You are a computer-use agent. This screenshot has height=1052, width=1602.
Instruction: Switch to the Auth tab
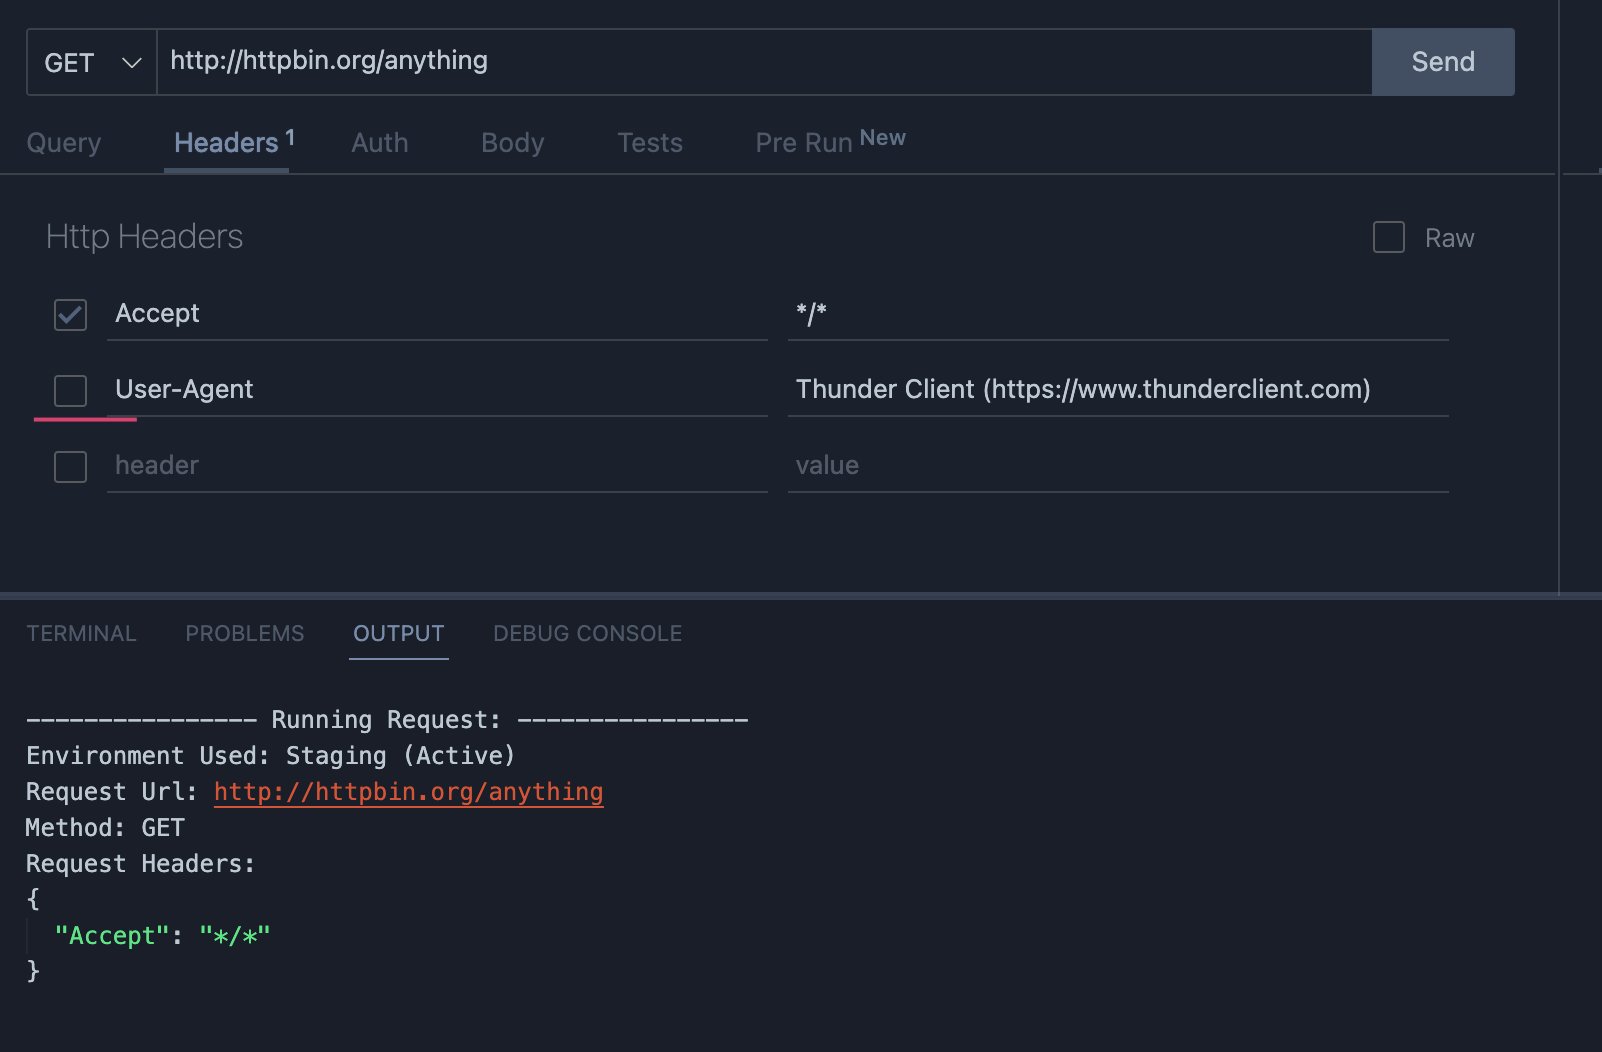[x=379, y=143]
